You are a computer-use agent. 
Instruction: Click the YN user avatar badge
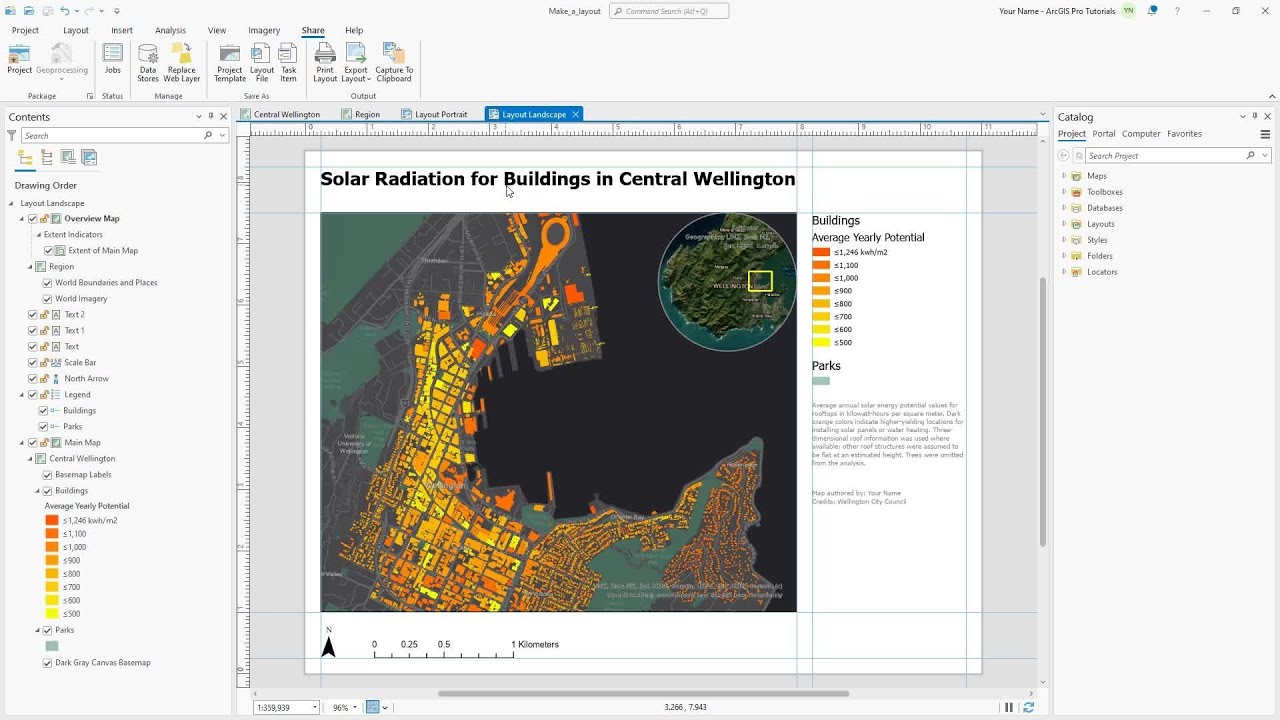[x=1128, y=11]
